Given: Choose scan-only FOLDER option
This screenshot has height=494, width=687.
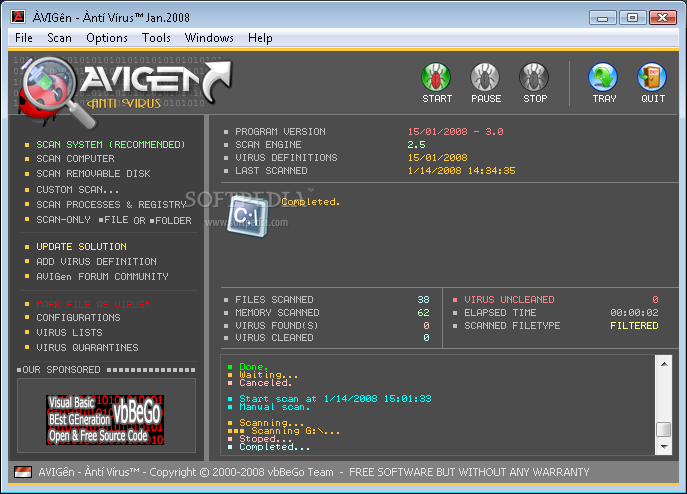Looking at the screenshot, I should click(x=171, y=220).
